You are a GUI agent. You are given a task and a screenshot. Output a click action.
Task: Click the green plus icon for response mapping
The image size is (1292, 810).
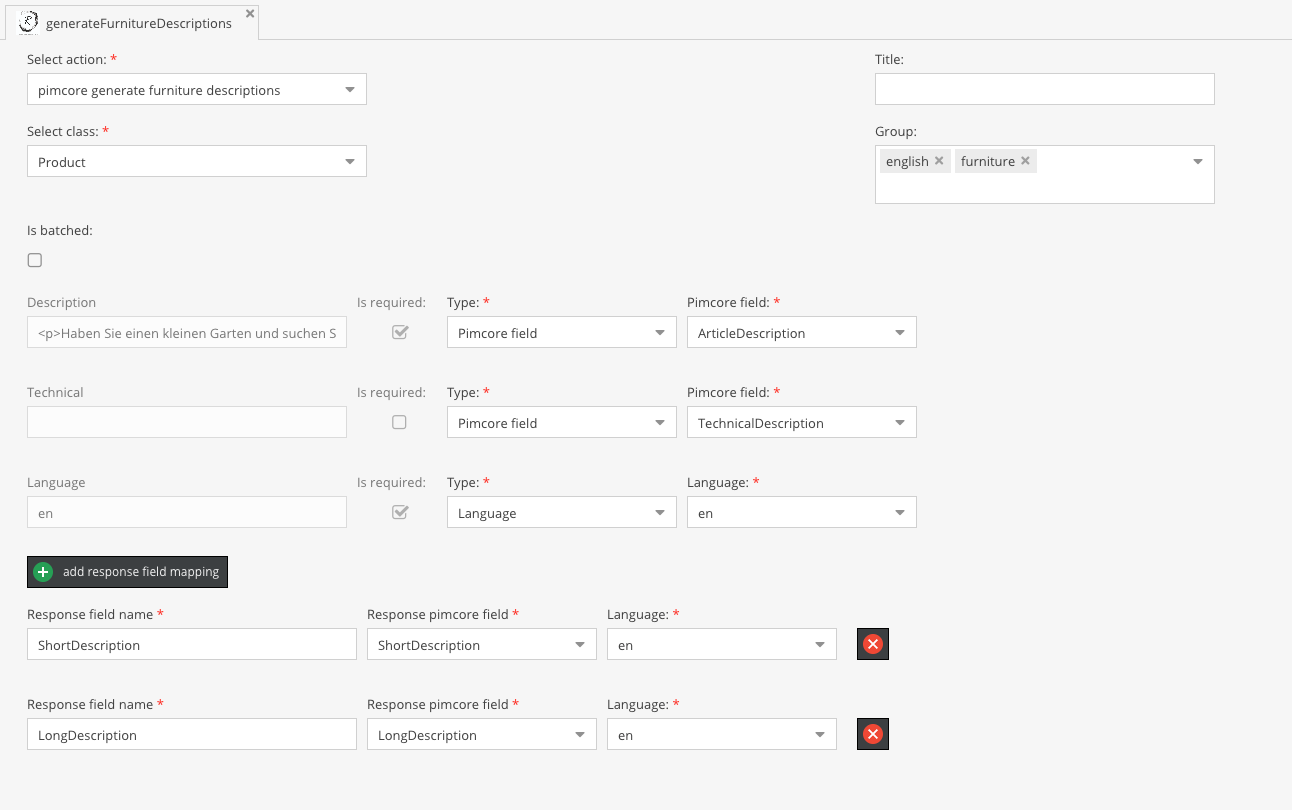pyautogui.click(x=43, y=572)
